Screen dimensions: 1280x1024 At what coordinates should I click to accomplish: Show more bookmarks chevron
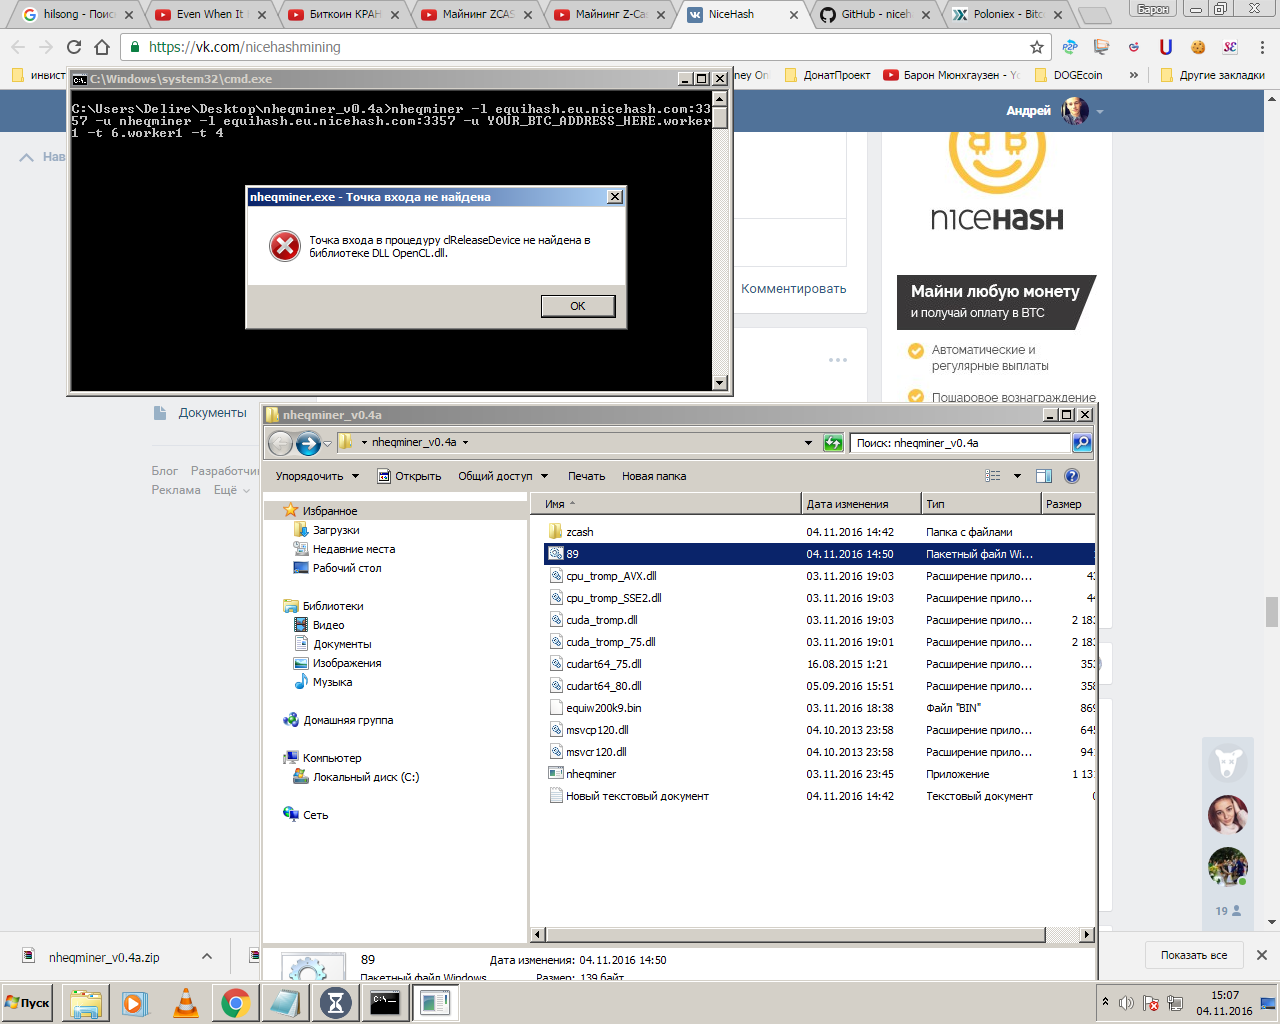point(1133,75)
